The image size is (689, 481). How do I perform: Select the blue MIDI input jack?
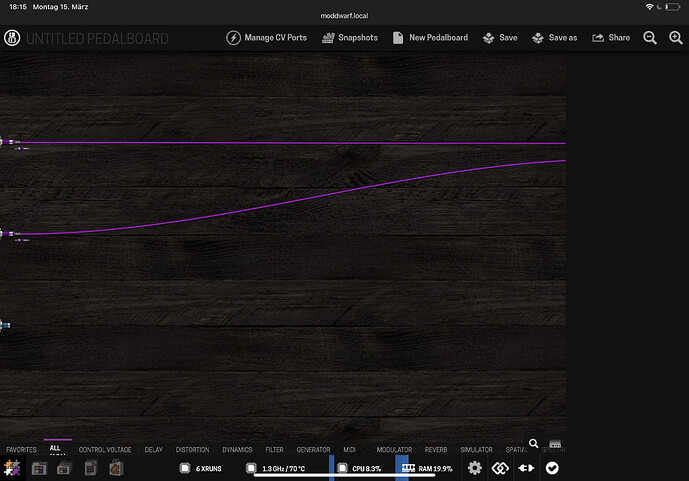click(x=5, y=325)
